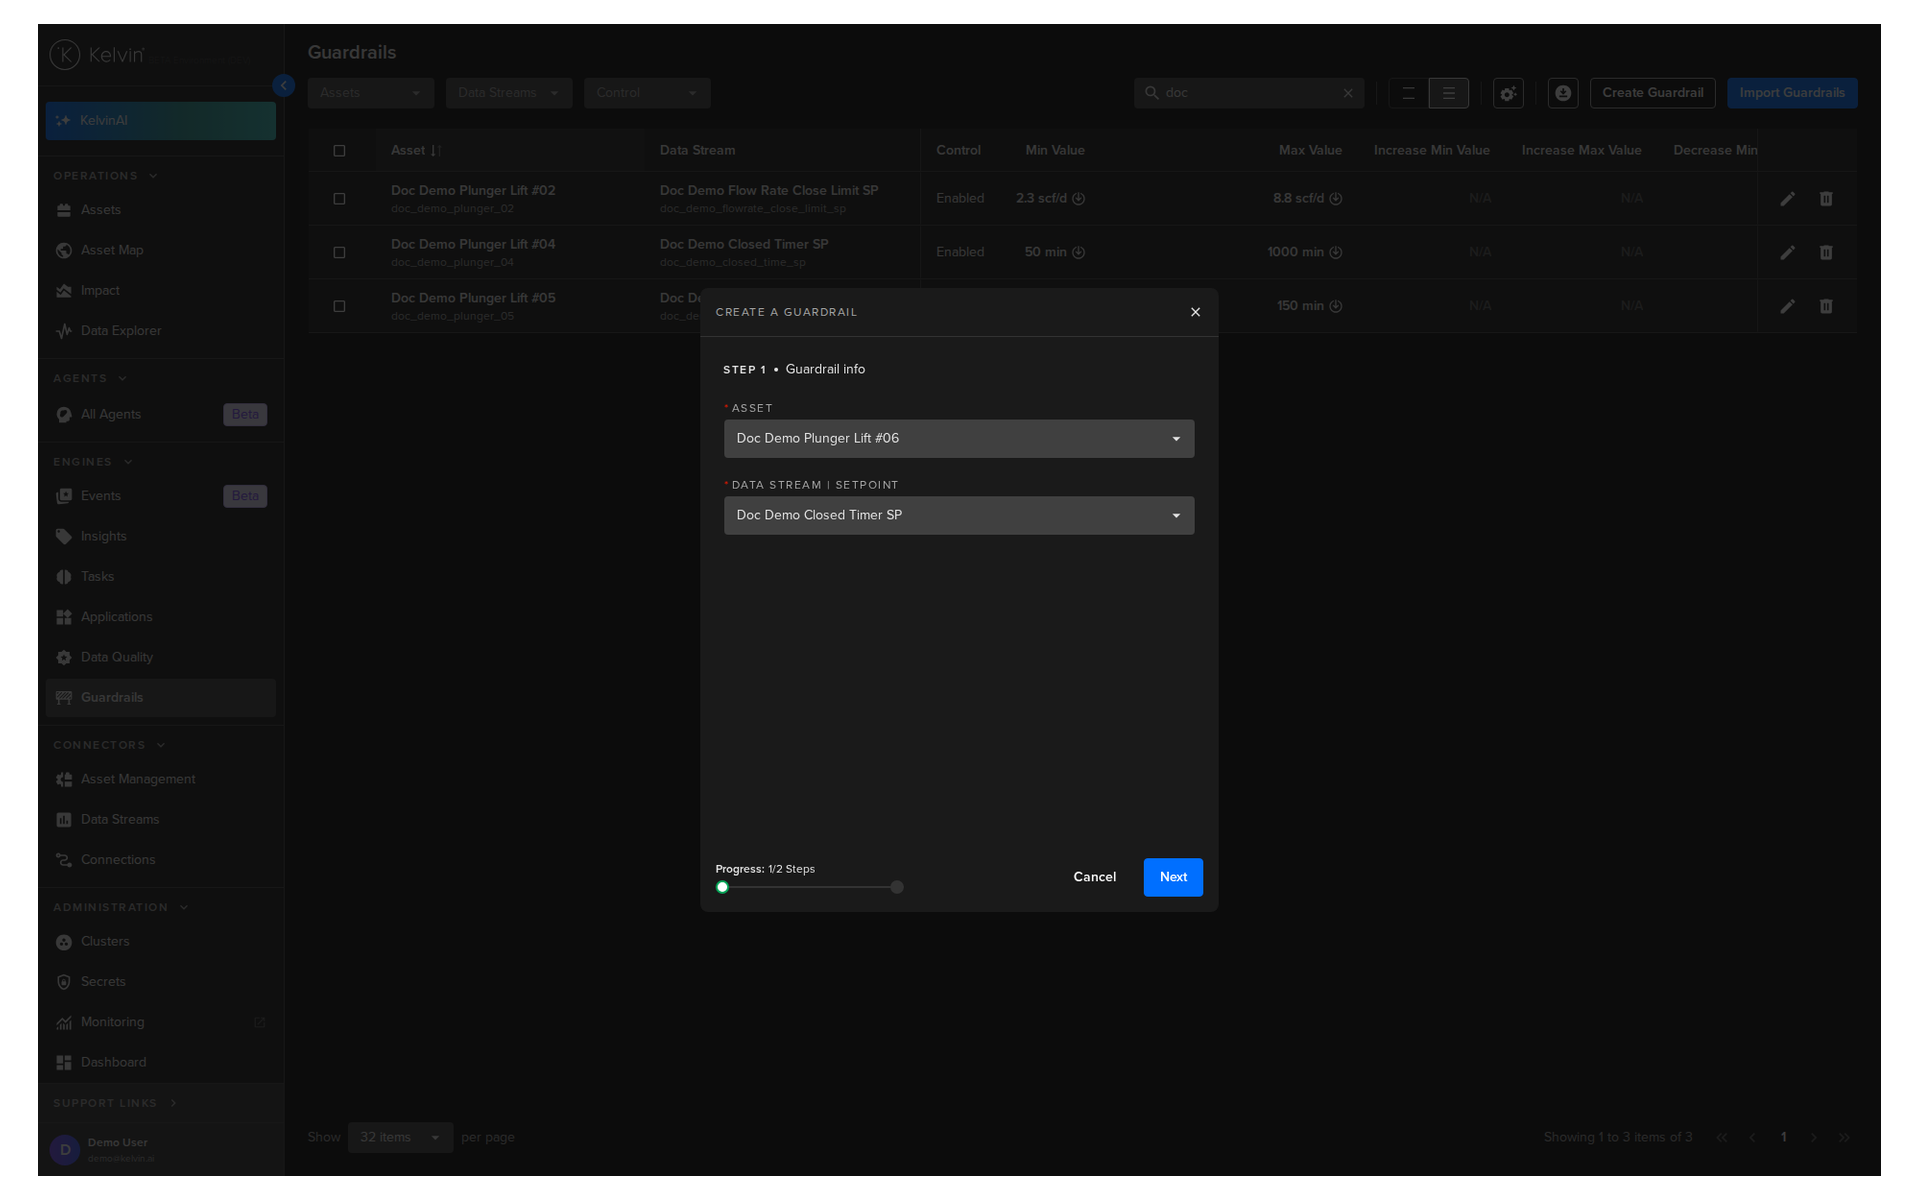This screenshot has height=1200, width=1920.
Task: Click the 2.3 scf/d min value icon
Action: pos(1079,199)
